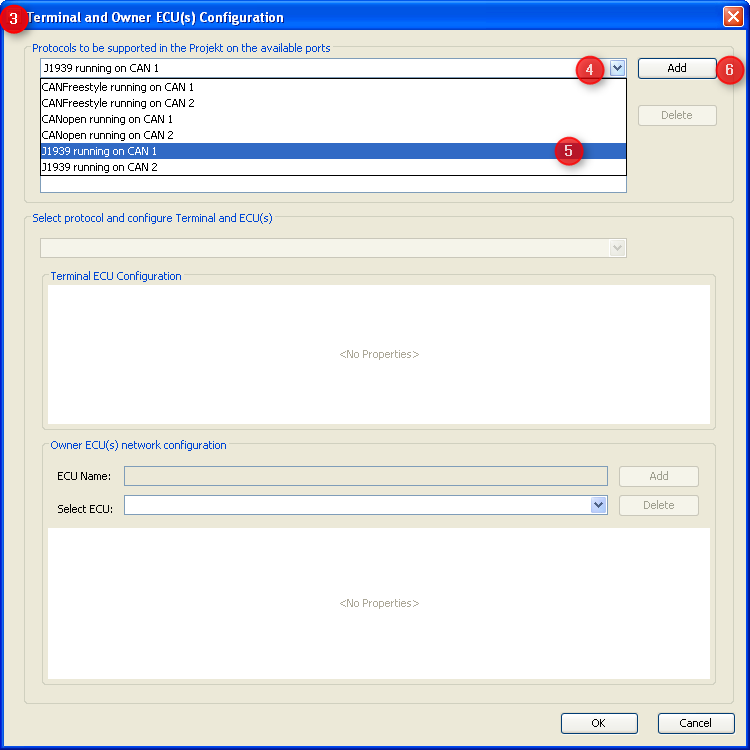Expand the Select ECU dropdown
750x750 pixels.
click(598, 505)
